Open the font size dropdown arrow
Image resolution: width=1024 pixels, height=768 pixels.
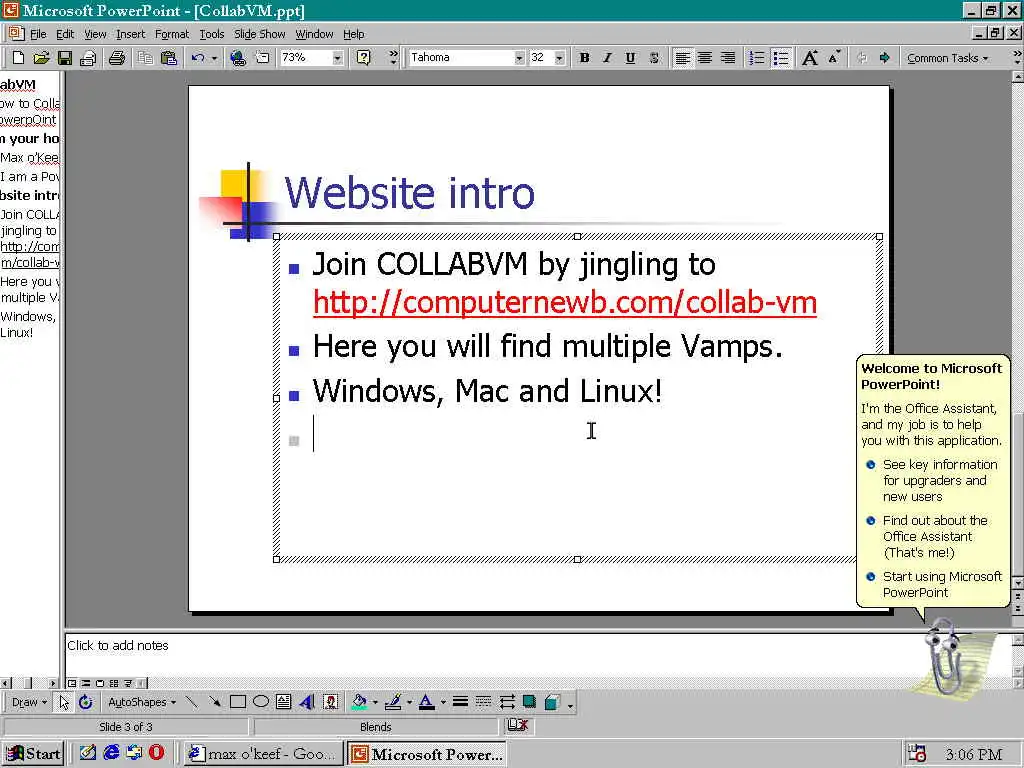[559, 58]
